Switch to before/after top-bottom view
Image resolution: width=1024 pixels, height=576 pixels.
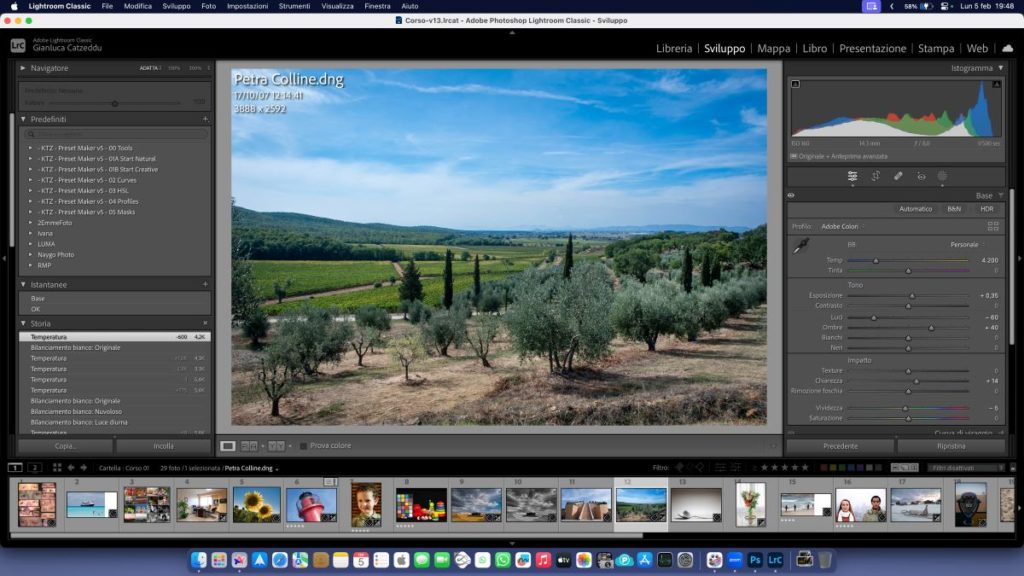(276, 446)
